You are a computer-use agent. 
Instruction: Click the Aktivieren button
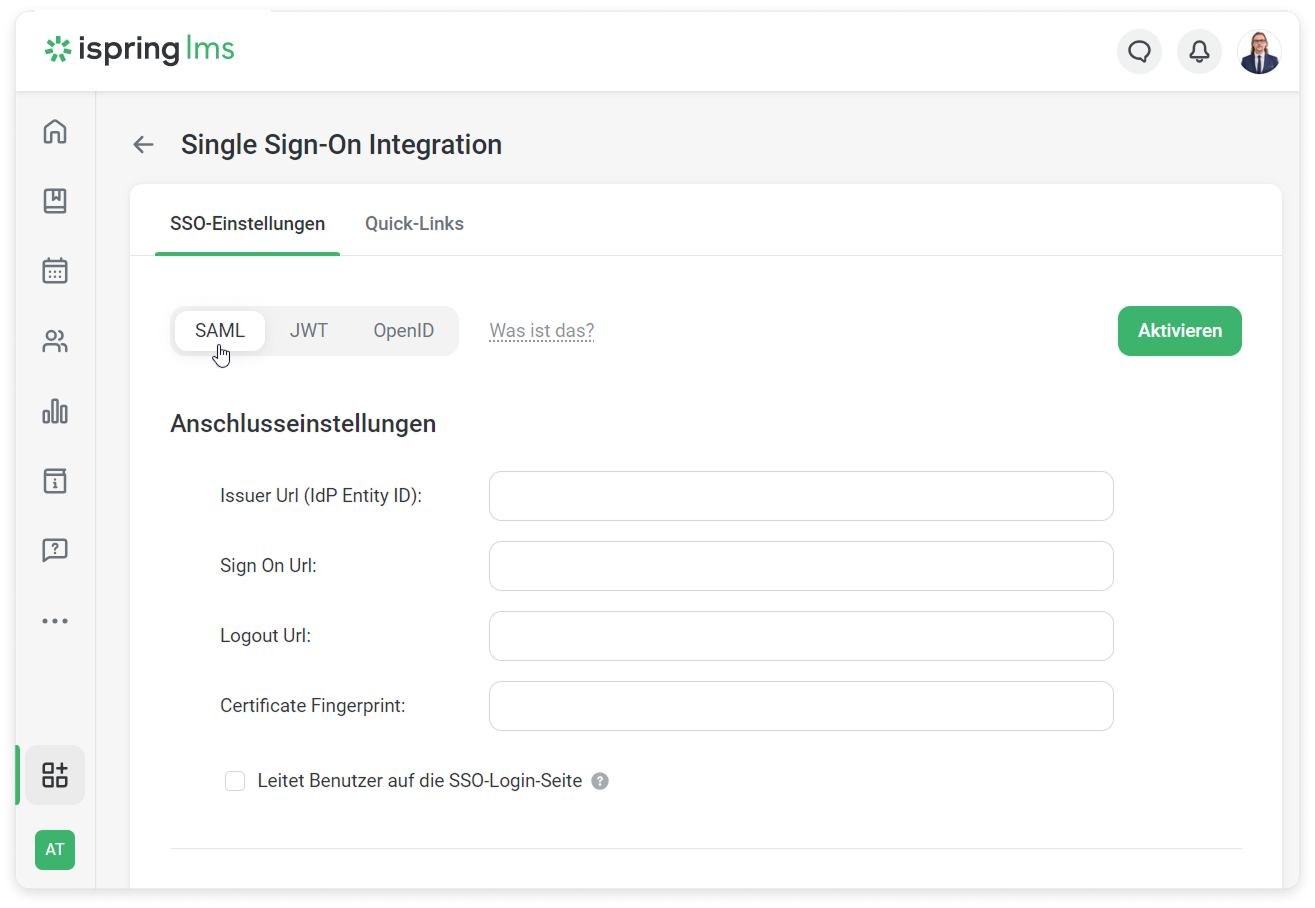pyautogui.click(x=1179, y=331)
